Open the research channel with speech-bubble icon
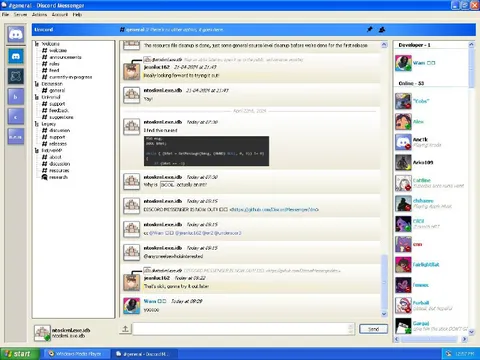 tap(55, 177)
